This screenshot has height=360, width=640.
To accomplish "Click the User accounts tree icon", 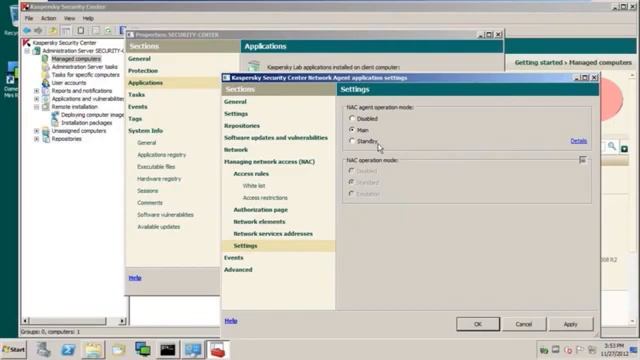I will pos(46,83).
